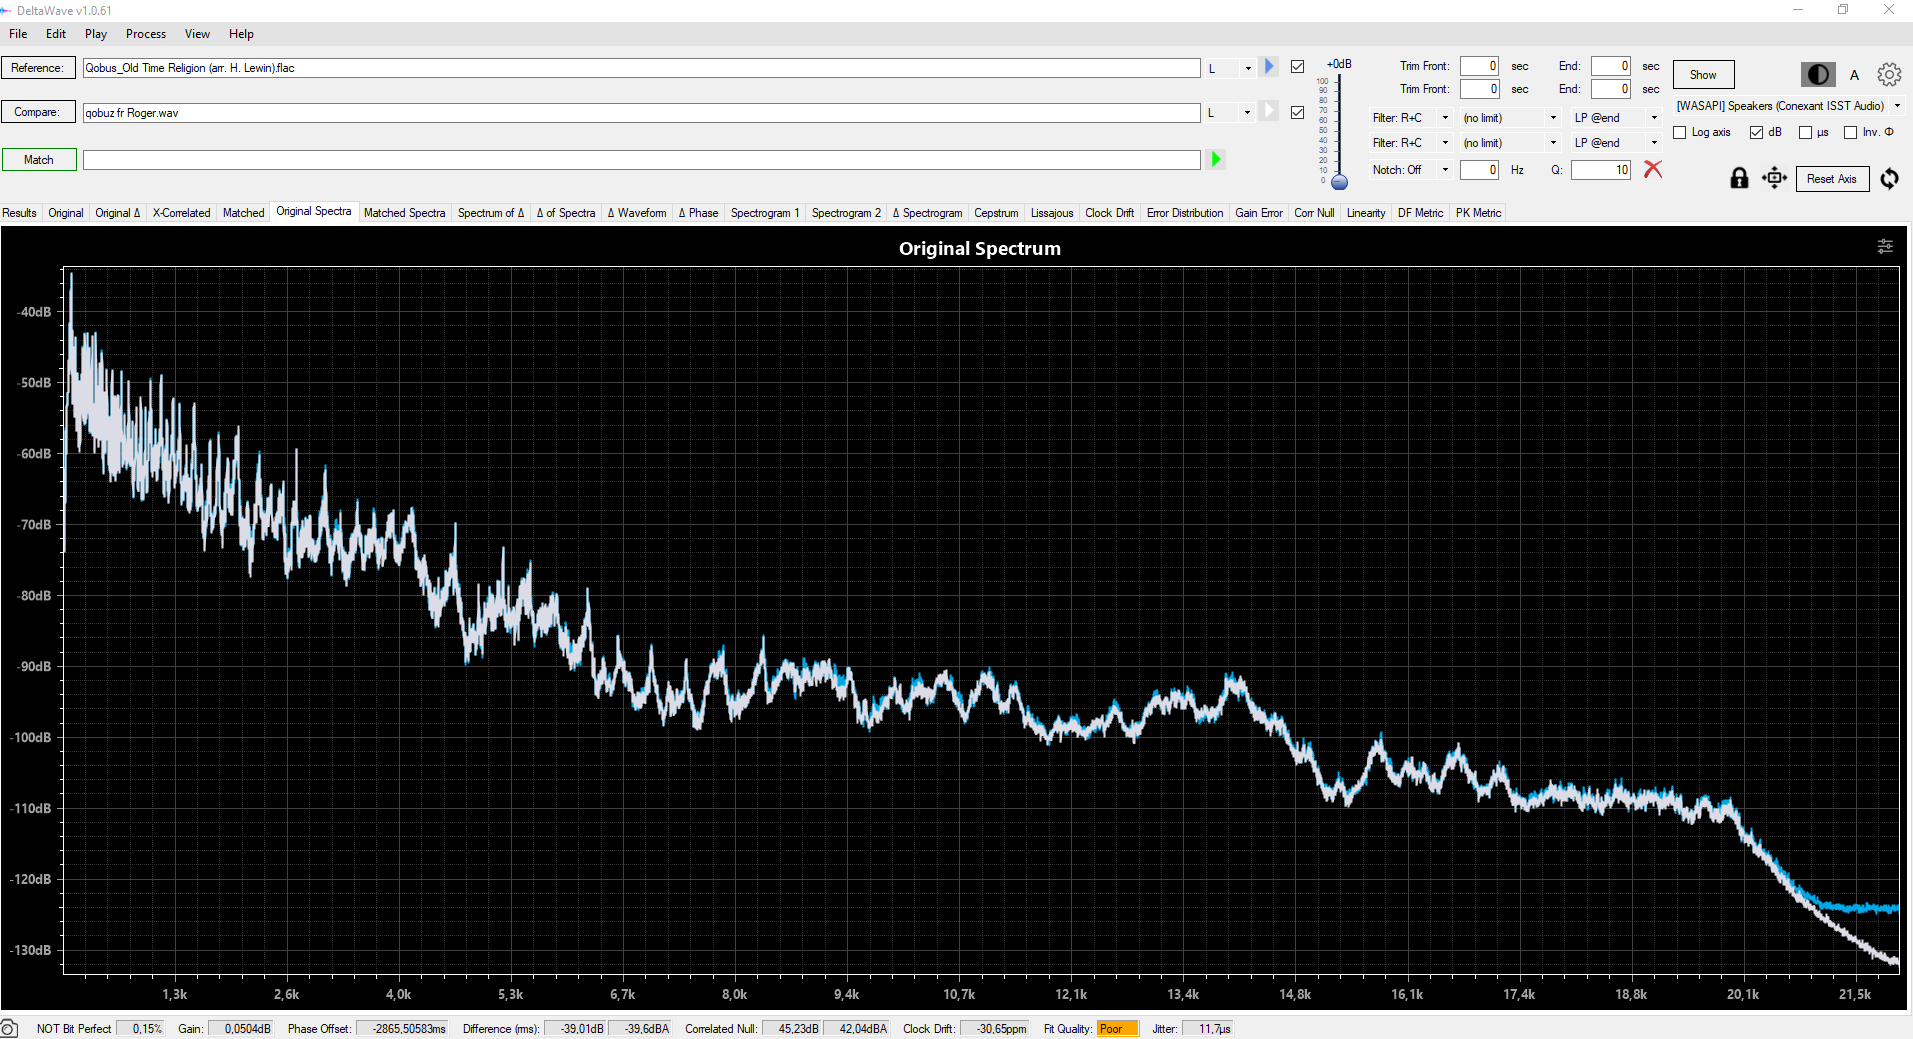Open settings gear icon

pyautogui.click(x=1889, y=75)
